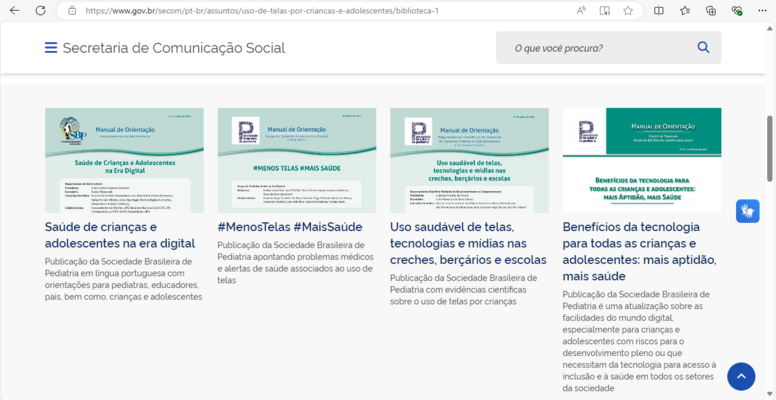Open browser Collections
776x400 pixels.
711,10
